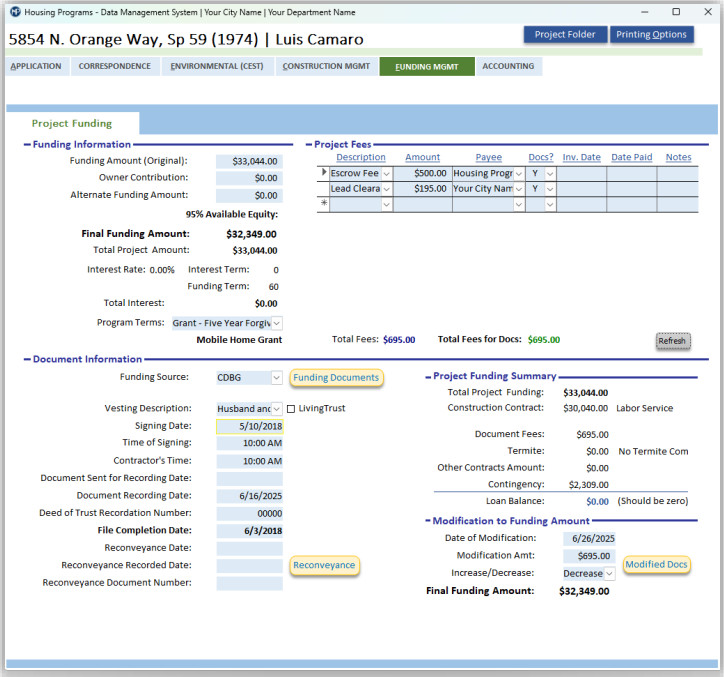Click the Deed of Trust Recordation Number field
The height and width of the screenshot is (677, 724).
click(249, 514)
